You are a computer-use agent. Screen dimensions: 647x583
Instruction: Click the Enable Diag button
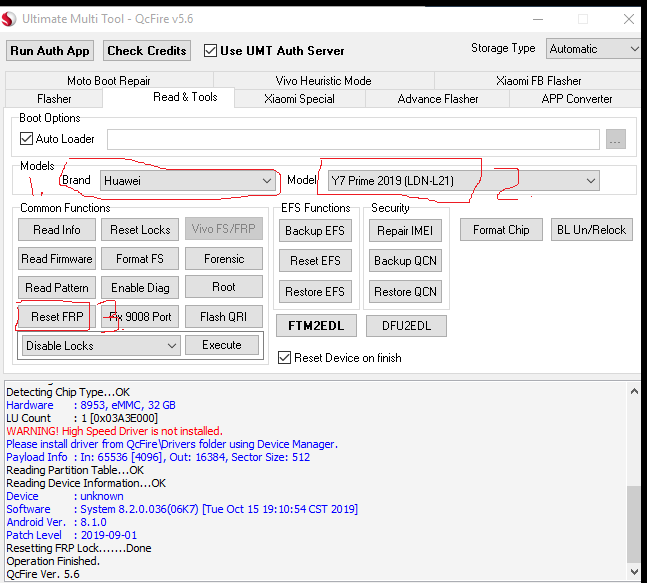pyautogui.click(x=140, y=288)
